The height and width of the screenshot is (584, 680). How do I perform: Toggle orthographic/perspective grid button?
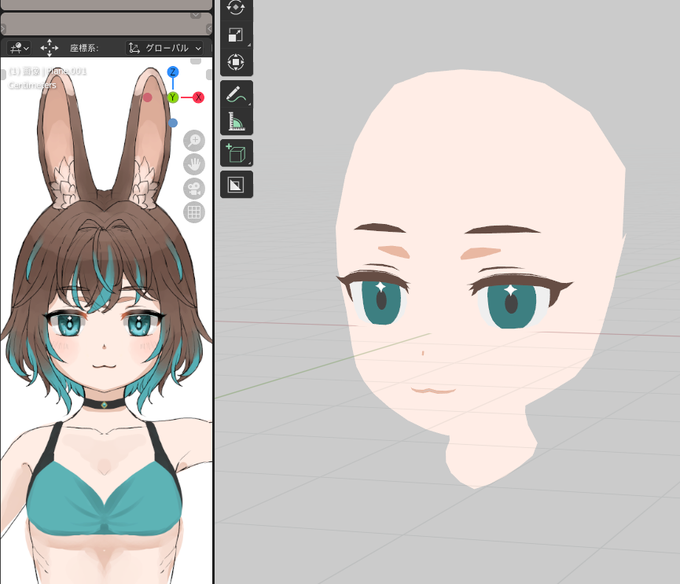(x=194, y=212)
